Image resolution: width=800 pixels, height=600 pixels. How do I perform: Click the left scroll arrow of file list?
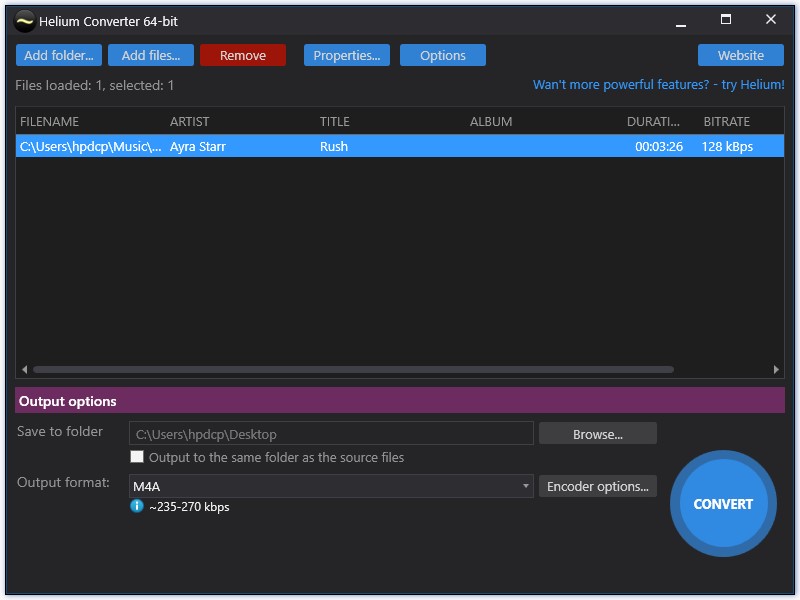[24, 369]
